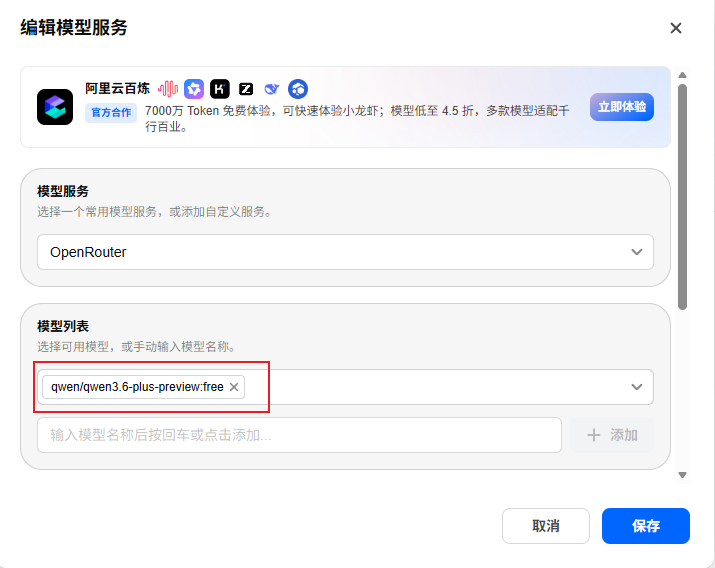This screenshot has height=568, width=715.
Task: Click the scrollbar down arrow
Action: point(682,475)
